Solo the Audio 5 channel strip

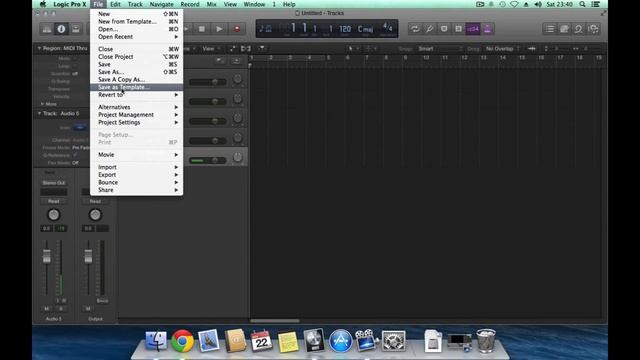[x=61, y=309]
